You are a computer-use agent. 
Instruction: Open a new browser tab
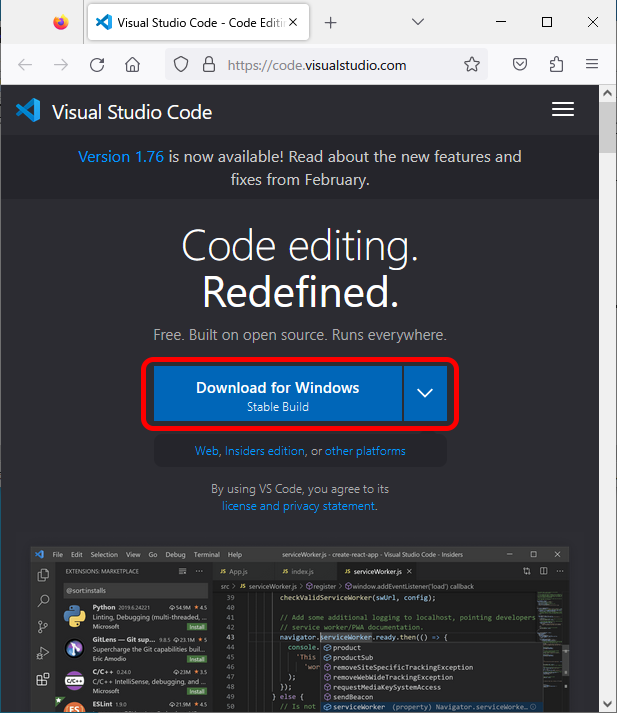(331, 22)
